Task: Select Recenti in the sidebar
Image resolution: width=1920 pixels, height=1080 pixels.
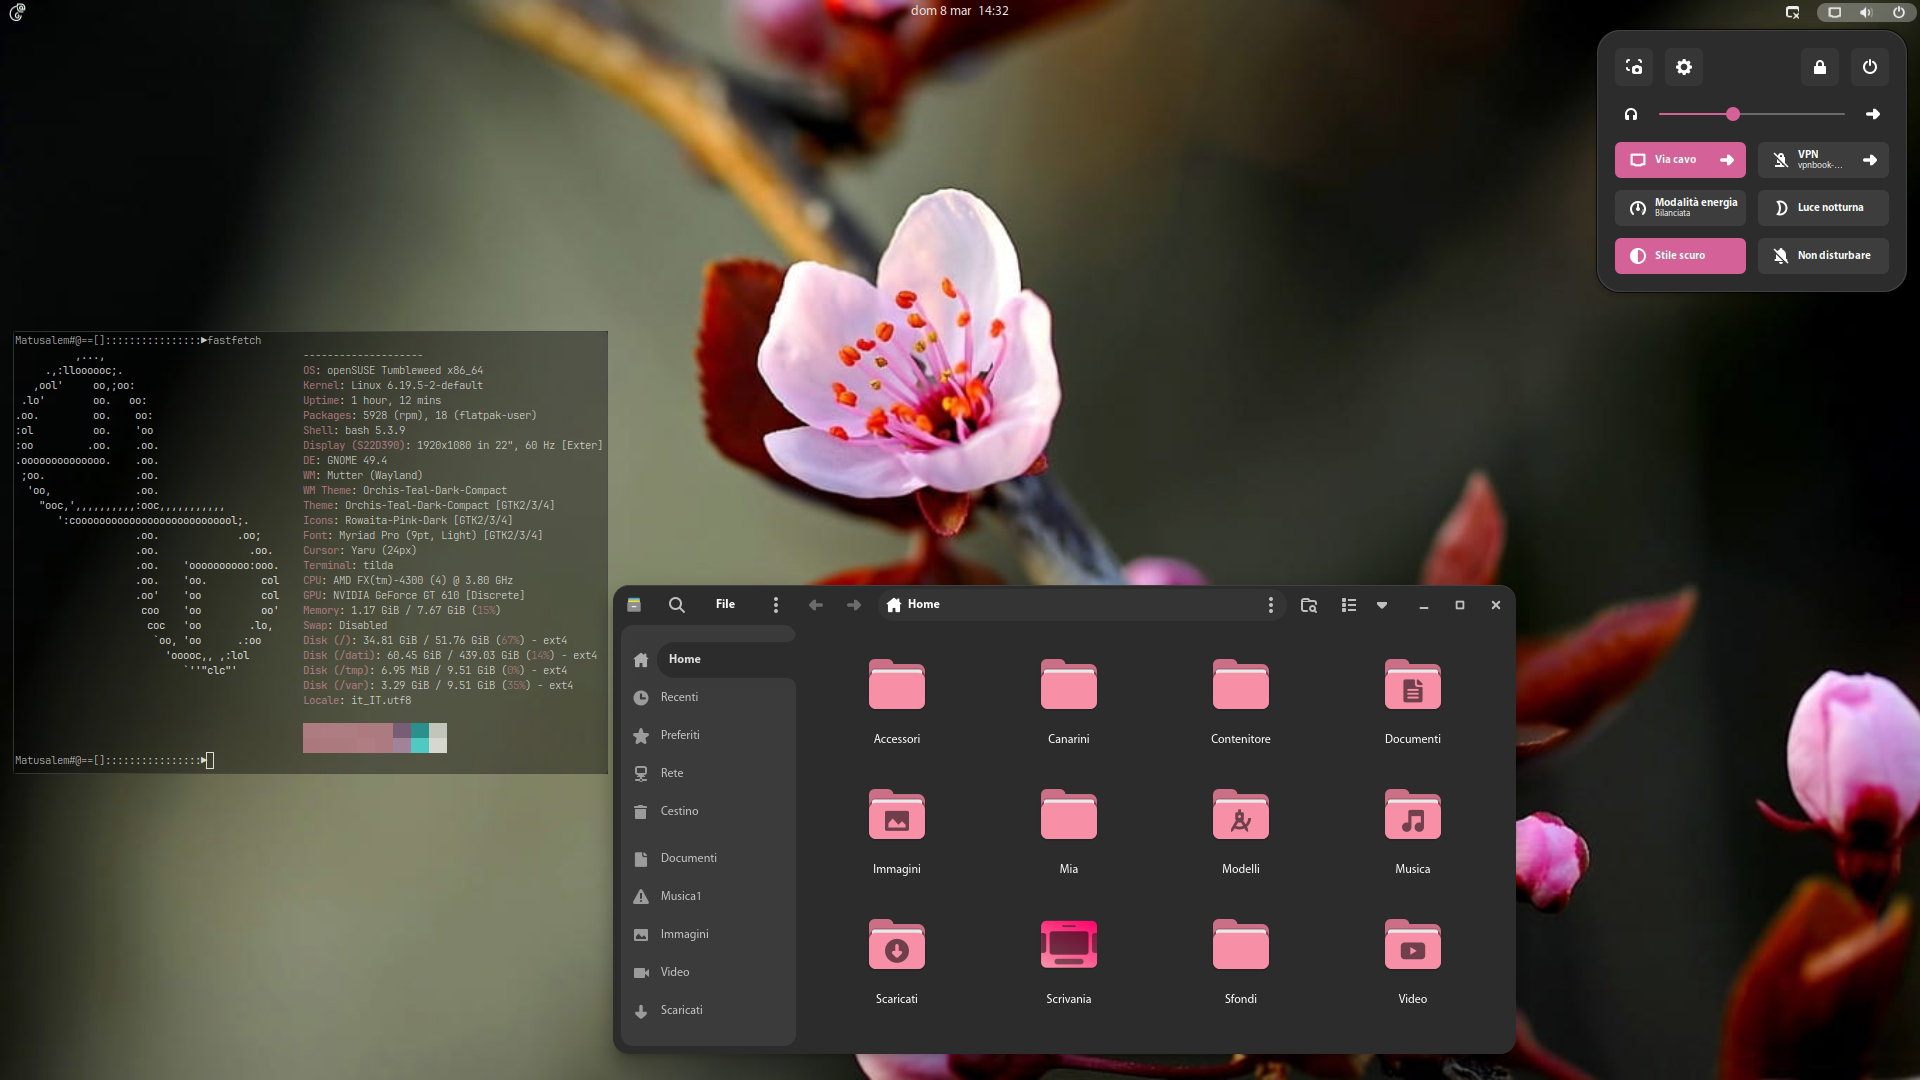Action: (679, 697)
